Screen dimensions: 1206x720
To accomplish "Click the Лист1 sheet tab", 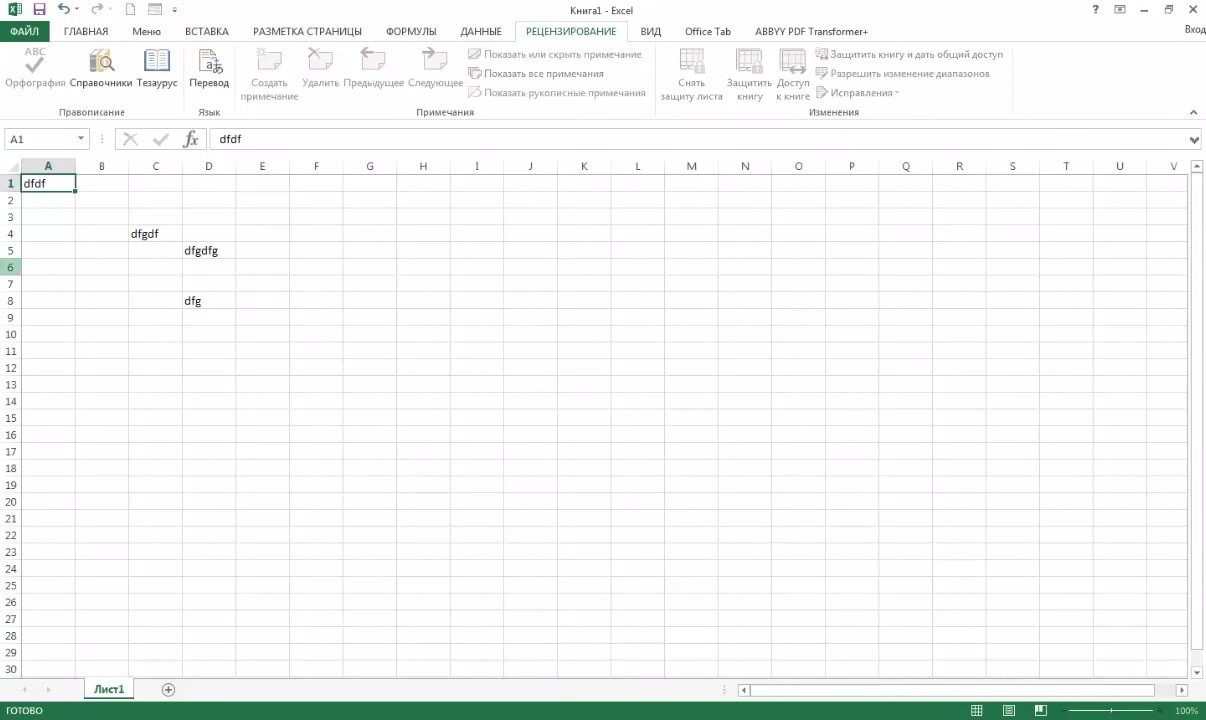I will pyautogui.click(x=109, y=690).
